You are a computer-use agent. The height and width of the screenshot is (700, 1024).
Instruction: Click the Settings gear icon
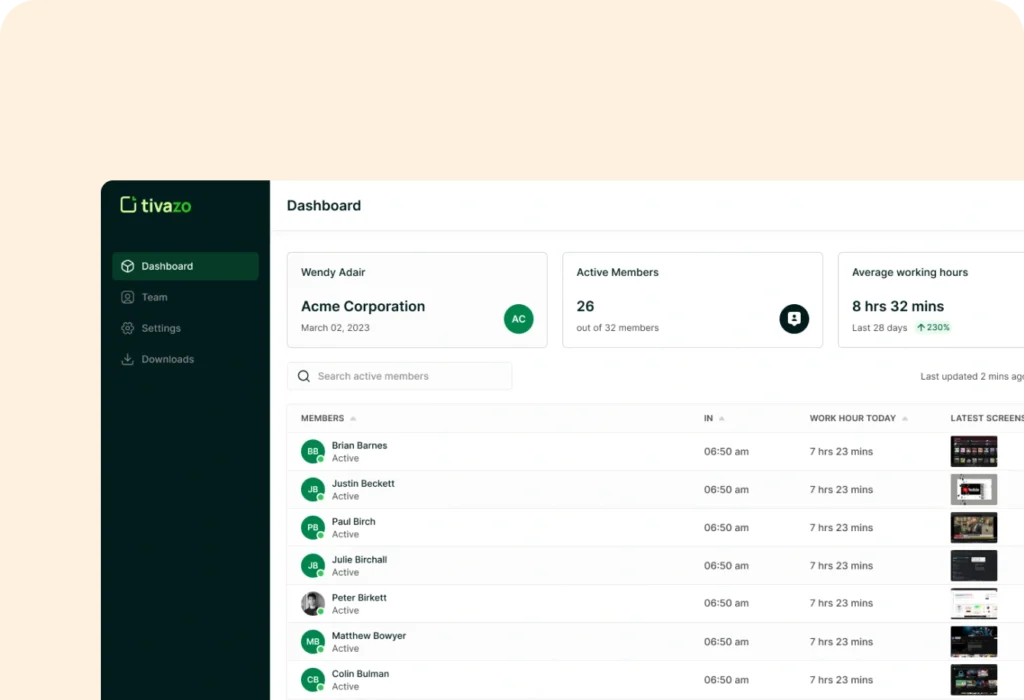click(x=127, y=328)
